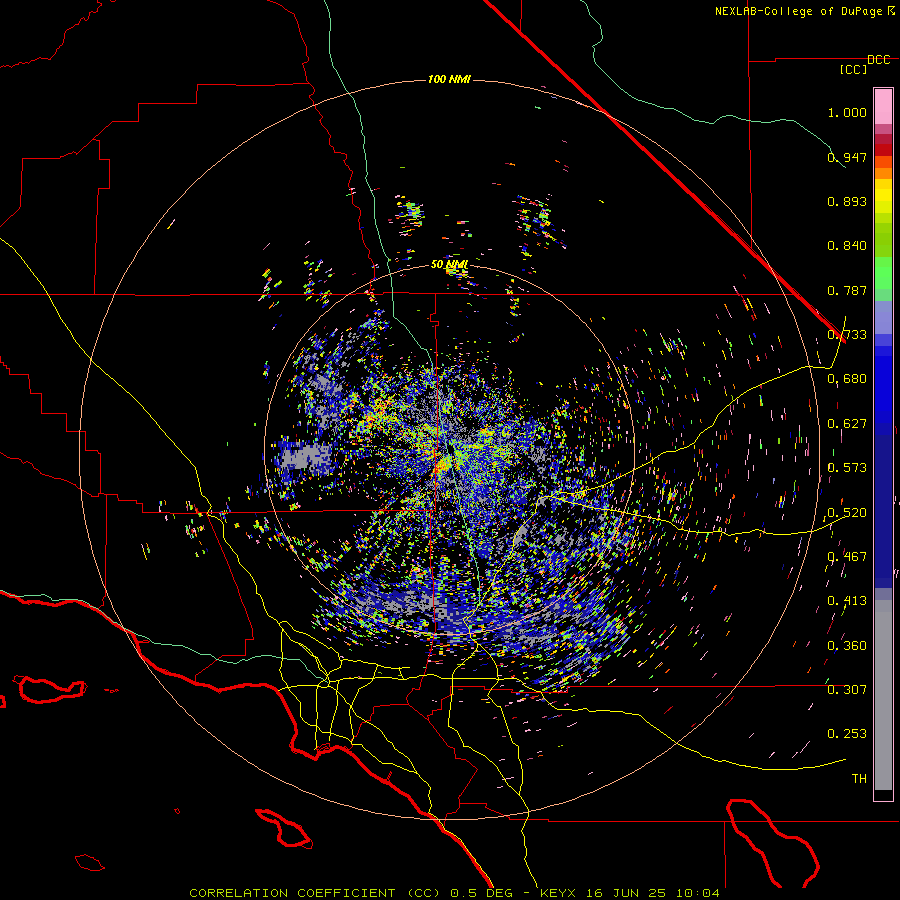
Task: Click the 16 JUN 25 date
Action: (627, 893)
